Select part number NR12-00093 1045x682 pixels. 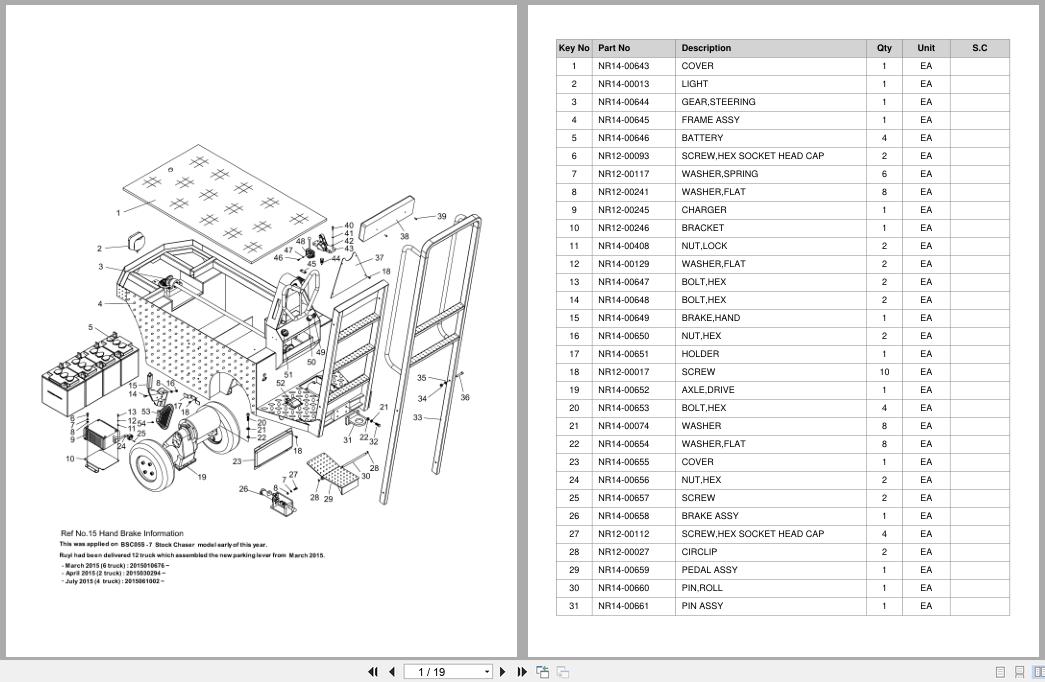tap(623, 156)
